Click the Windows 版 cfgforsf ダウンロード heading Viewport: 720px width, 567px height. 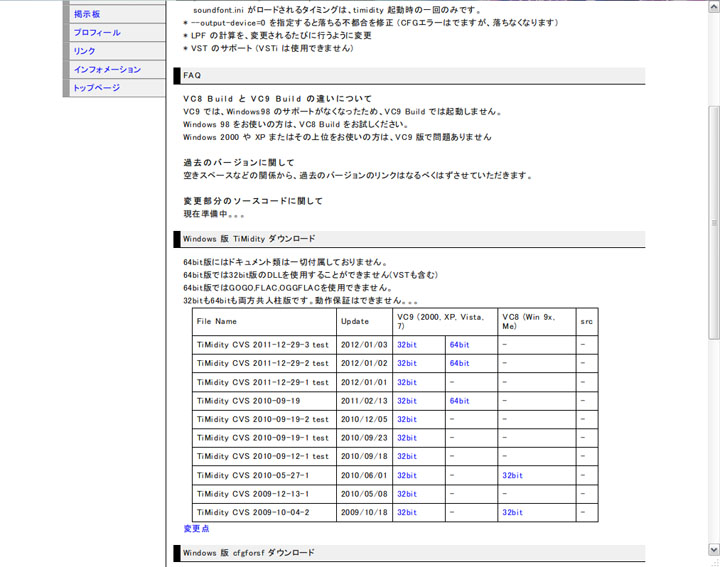pyautogui.click(x=409, y=553)
